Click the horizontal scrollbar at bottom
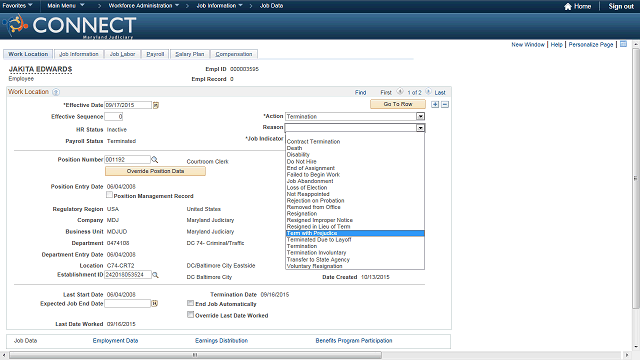640x360 pixels. [x=196, y=355]
